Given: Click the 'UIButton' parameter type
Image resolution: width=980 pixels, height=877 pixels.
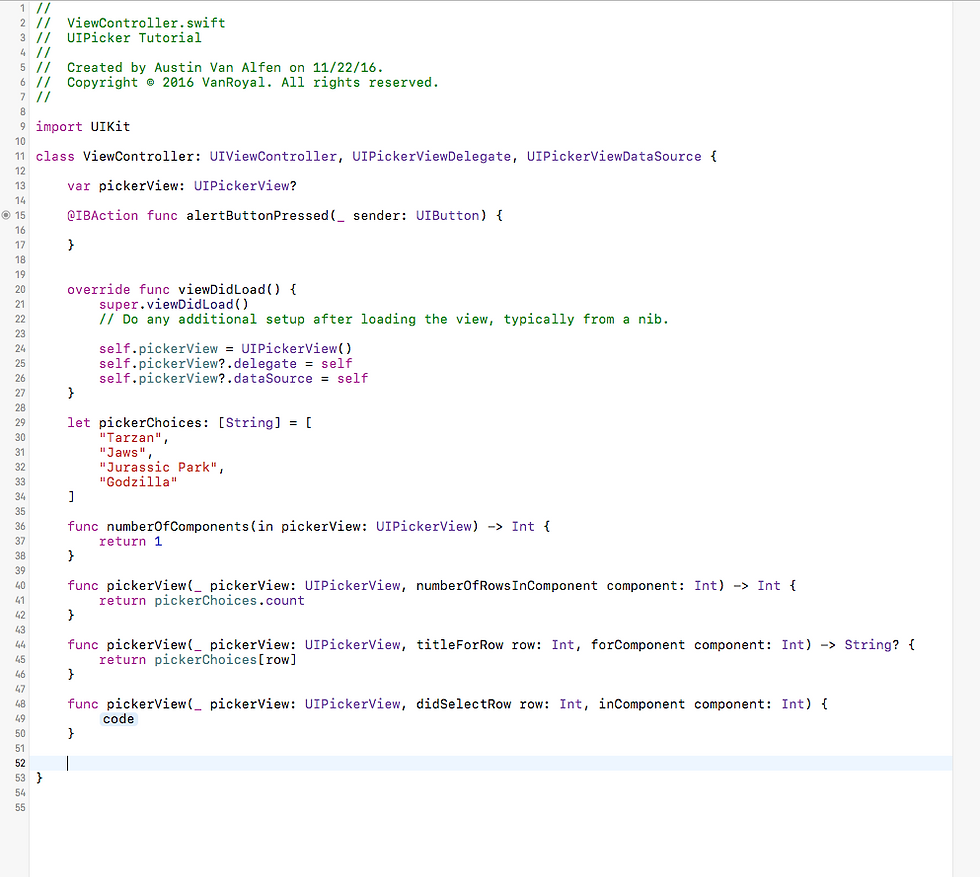Looking at the screenshot, I should 448,216.
